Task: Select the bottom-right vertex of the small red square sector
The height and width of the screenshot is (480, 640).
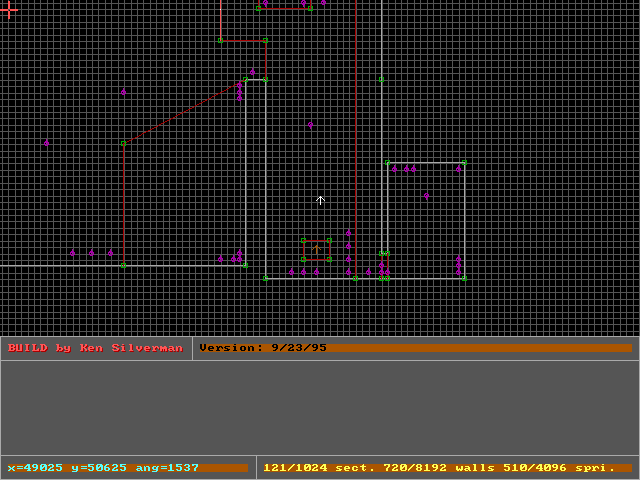Action: click(x=329, y=259)
